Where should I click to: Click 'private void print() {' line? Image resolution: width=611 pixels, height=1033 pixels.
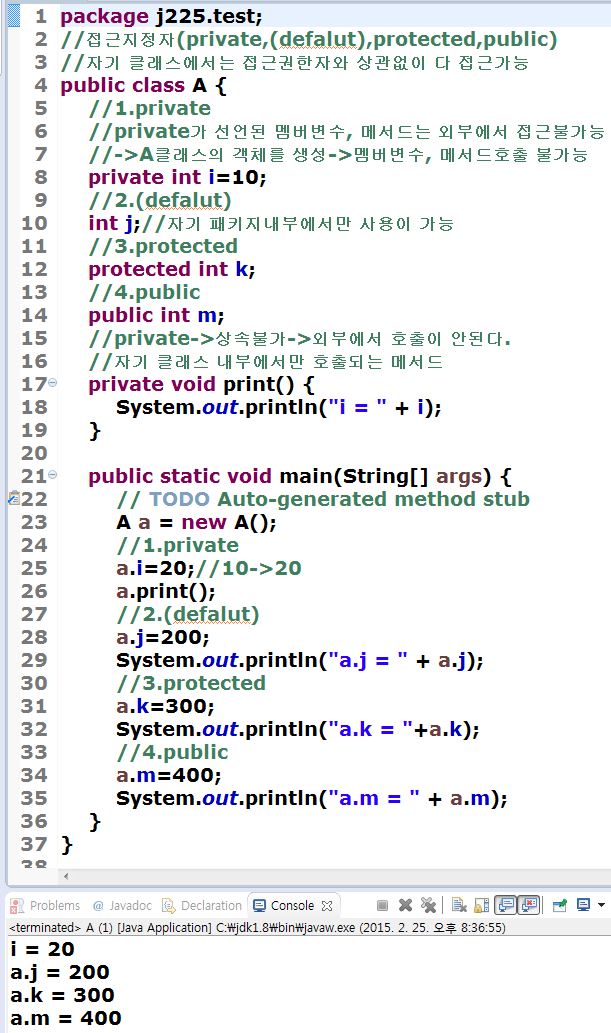click(202, 384)
